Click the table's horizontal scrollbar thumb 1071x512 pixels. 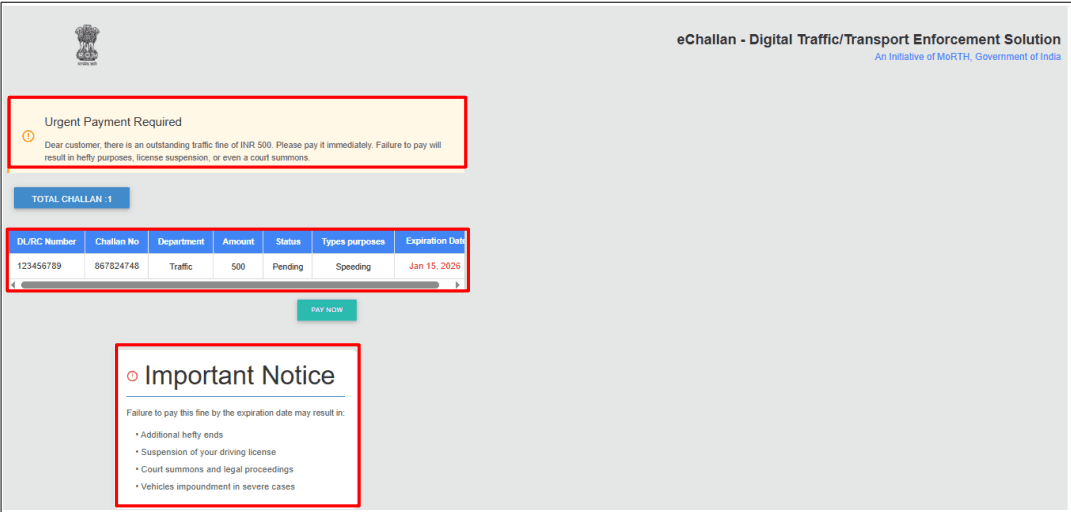coord(230,285)
